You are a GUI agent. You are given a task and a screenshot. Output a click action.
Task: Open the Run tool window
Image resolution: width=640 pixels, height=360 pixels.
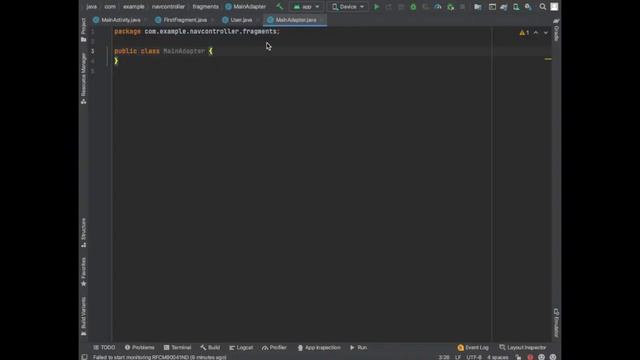[358, 347]
